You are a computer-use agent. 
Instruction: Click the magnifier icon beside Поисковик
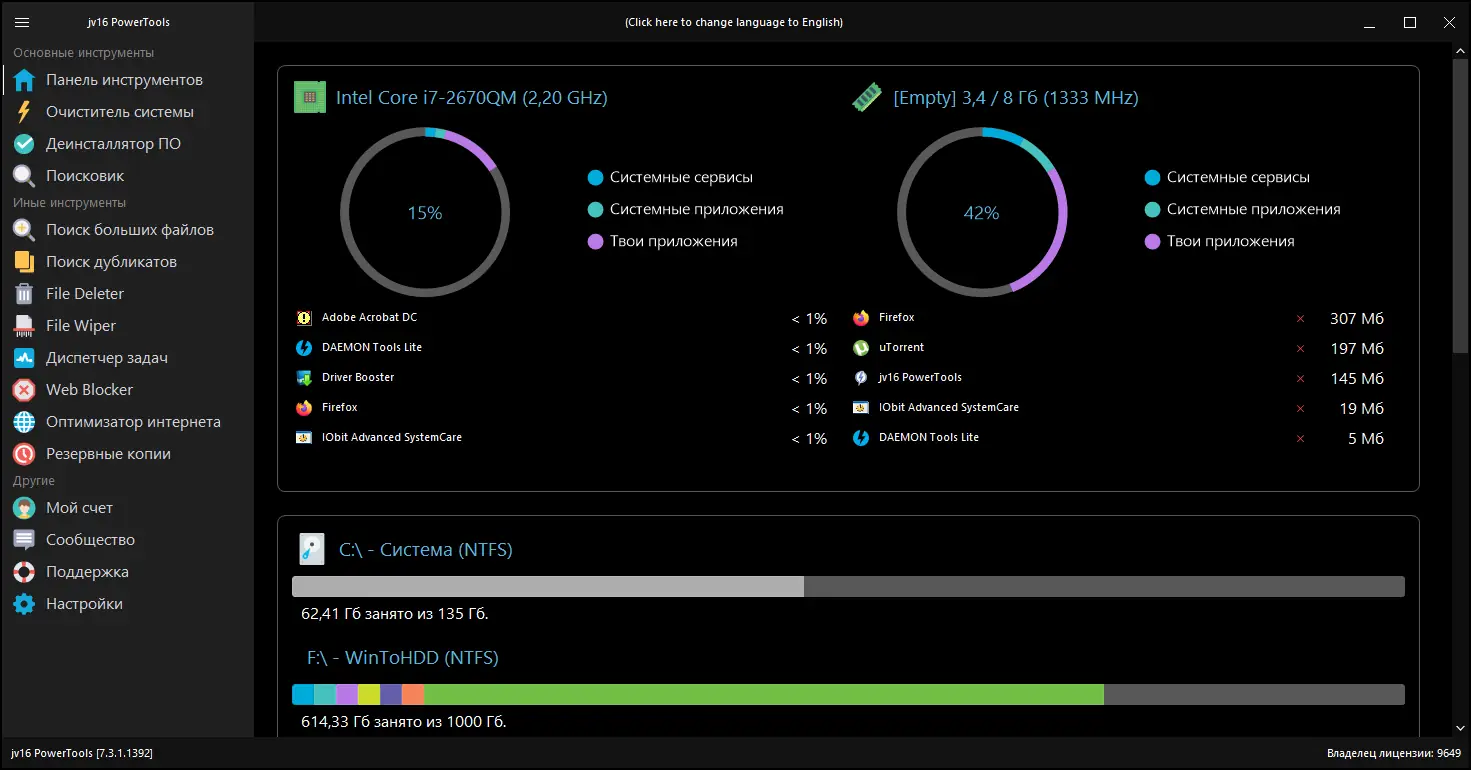[x=24, y=176]
